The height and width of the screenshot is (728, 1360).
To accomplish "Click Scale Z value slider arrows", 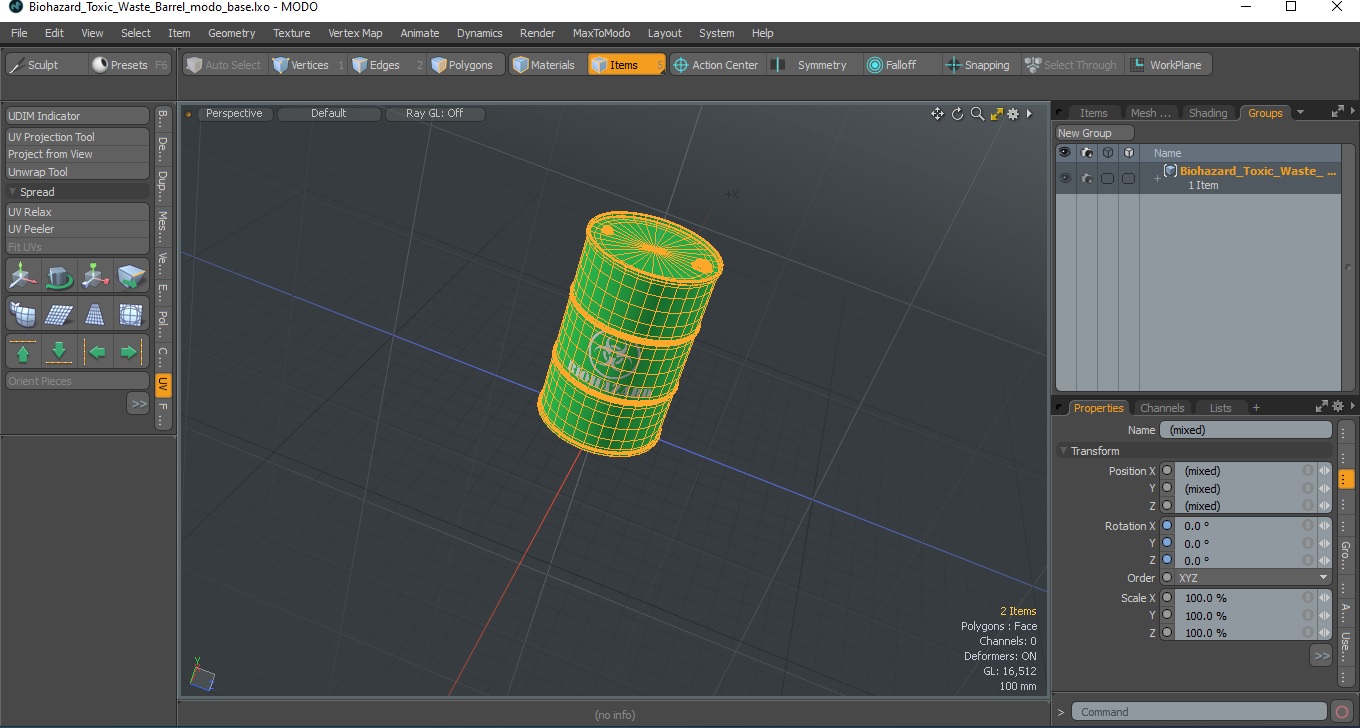I will point(1324,633).
